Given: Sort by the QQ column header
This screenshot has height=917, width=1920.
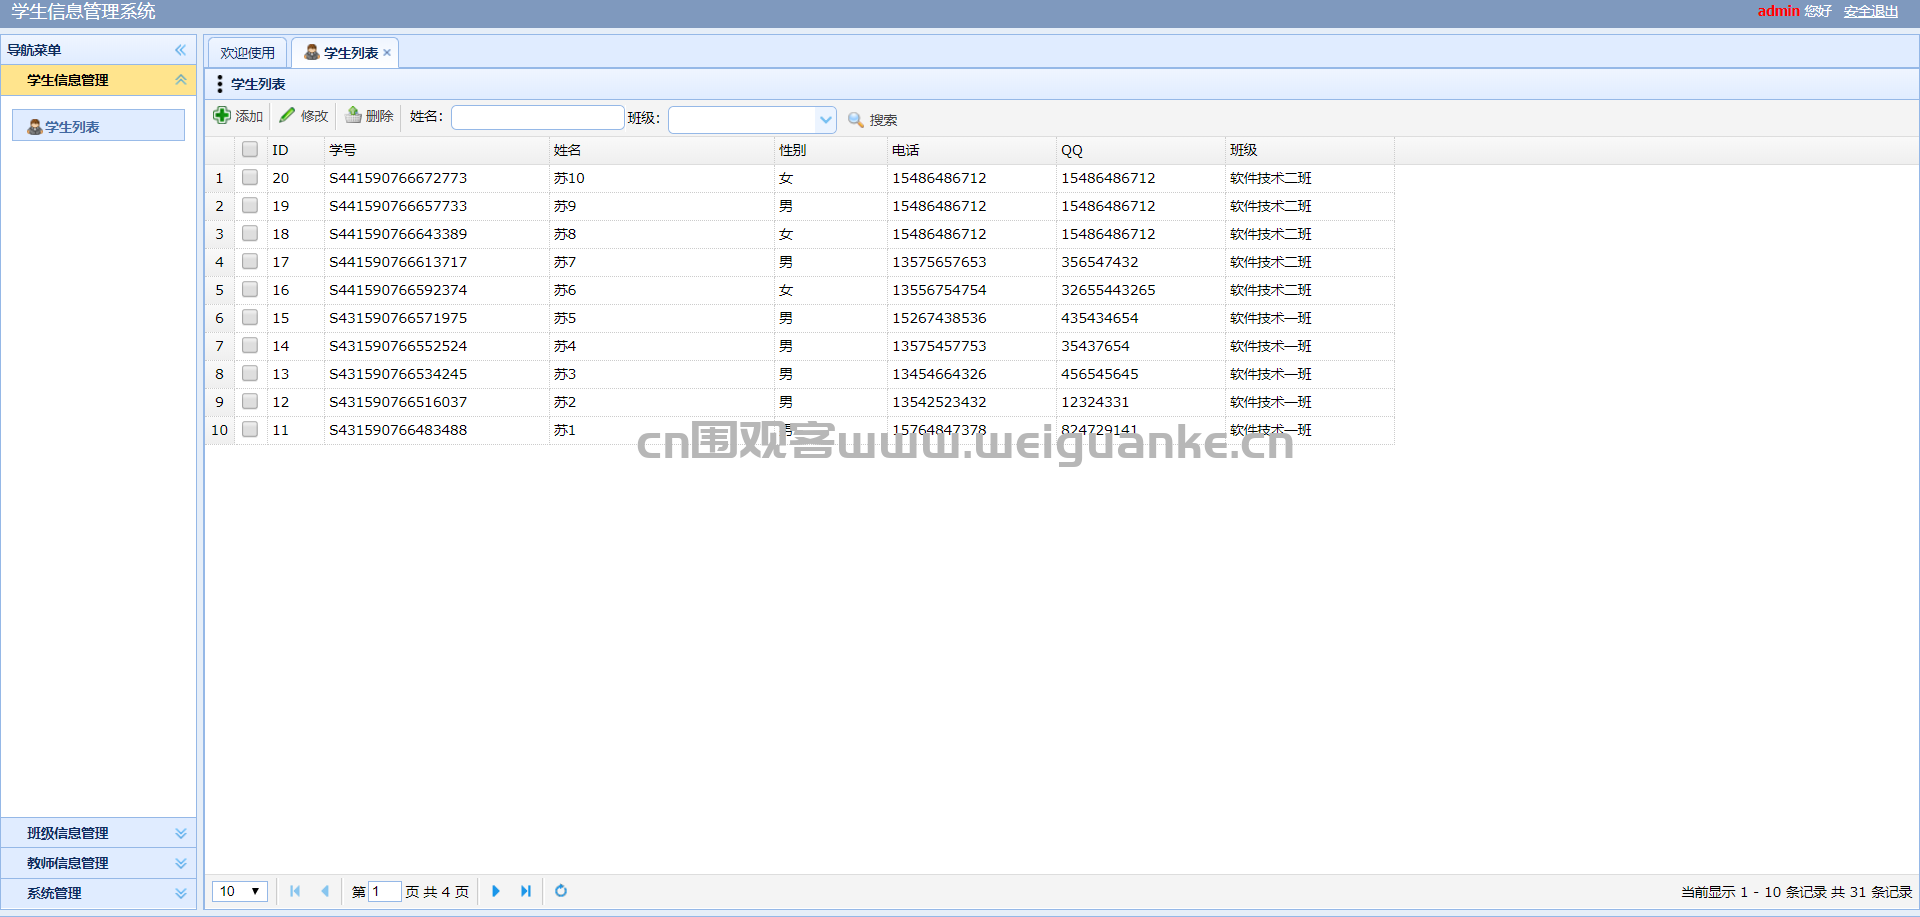Looking at the screenshot, I should (1140, 150).
